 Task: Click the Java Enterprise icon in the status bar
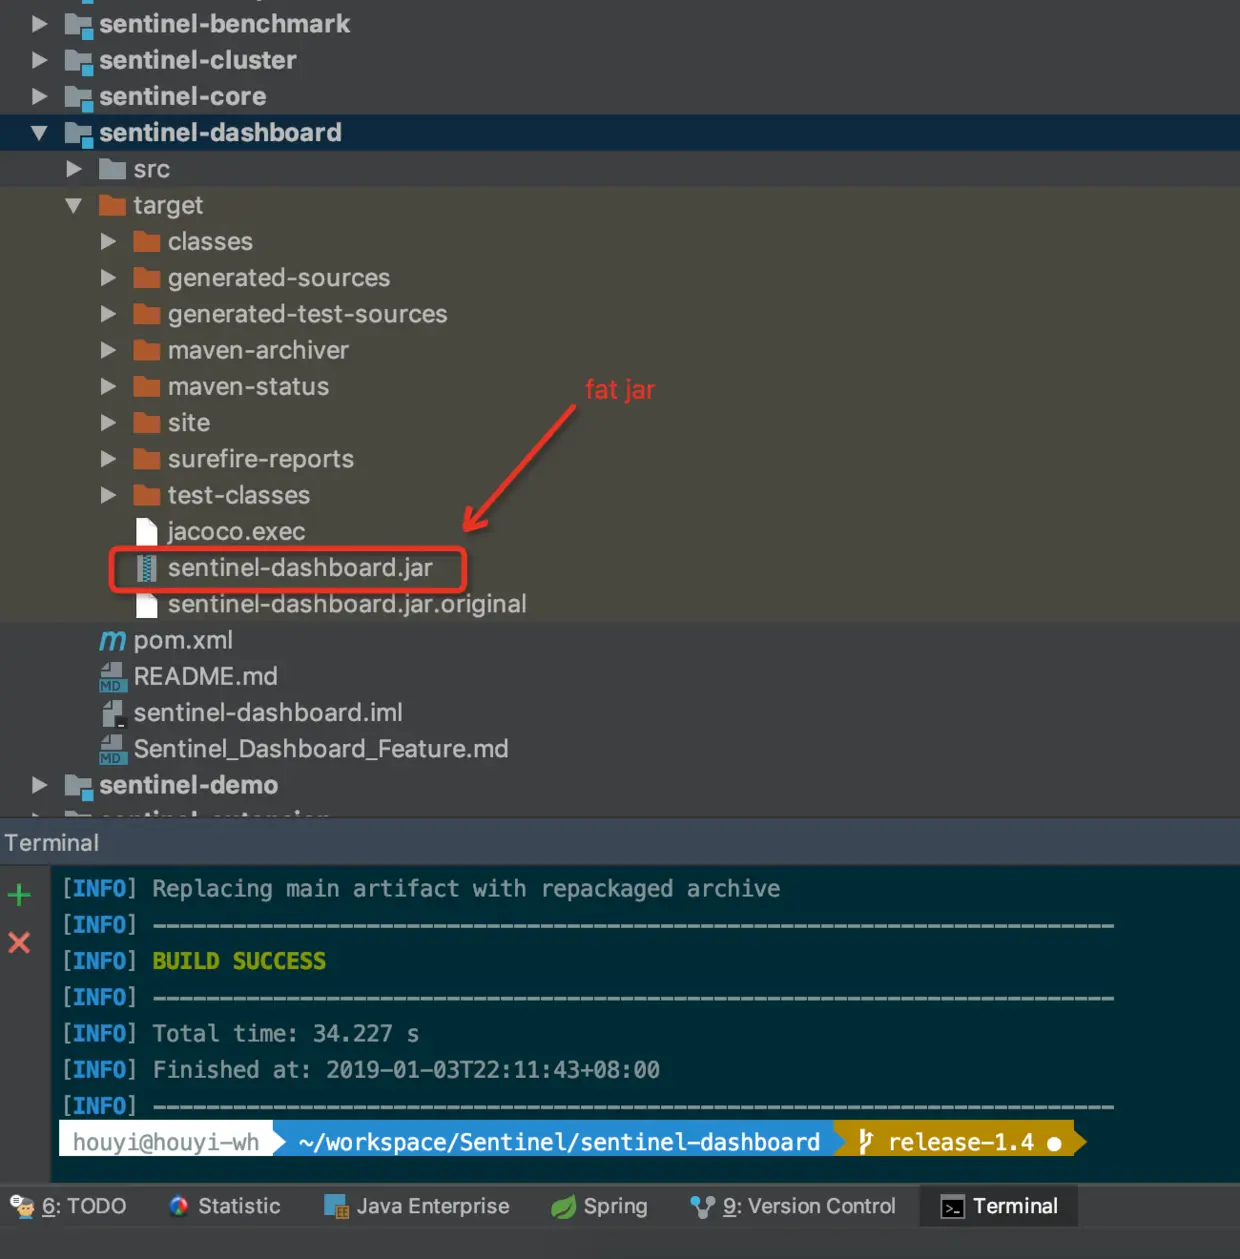(x=332, y=1206)
